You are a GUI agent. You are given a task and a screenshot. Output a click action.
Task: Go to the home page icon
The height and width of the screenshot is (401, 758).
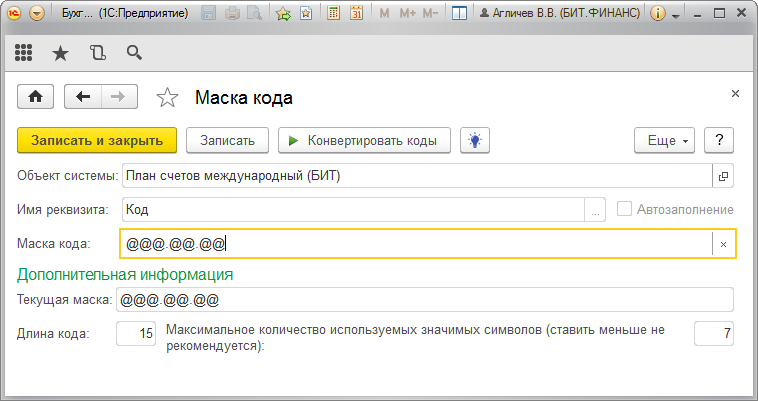click(x=37, y=96)
